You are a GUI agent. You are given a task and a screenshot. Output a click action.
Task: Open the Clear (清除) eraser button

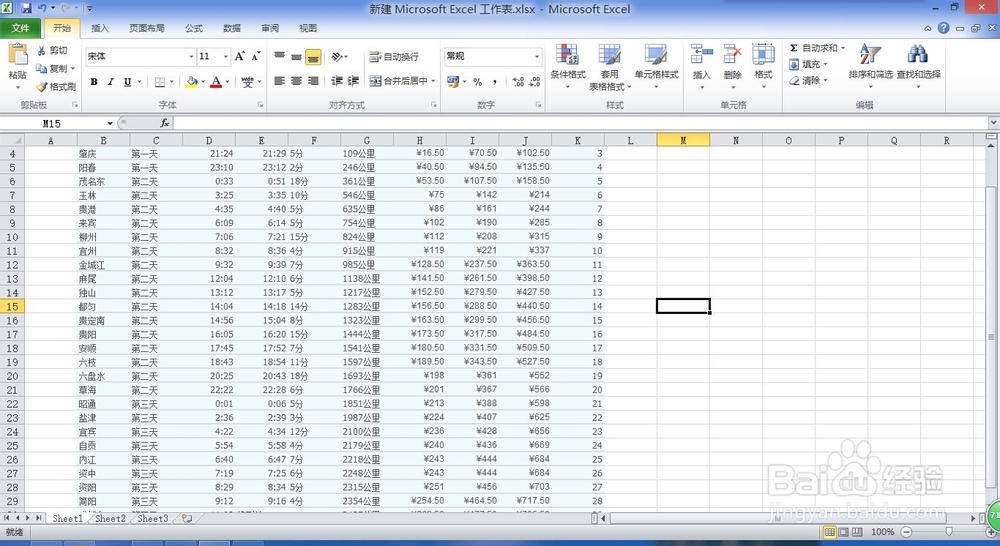click(807, 80)
